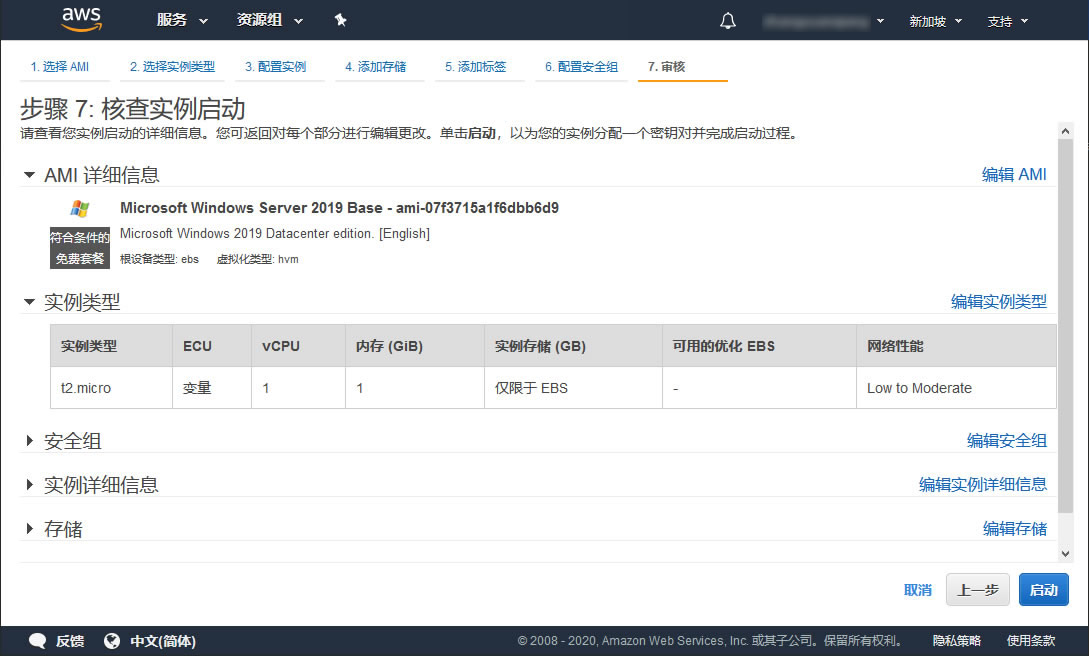Click the 编辑实例类型 link
Viewport: 1089px width, 656px height.
click(x=999, y=301)
